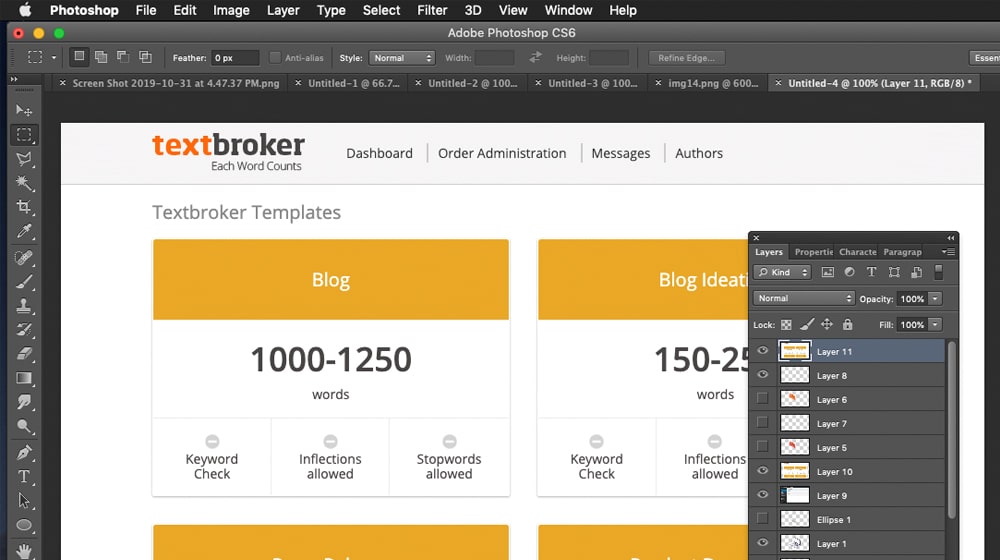Viewport: 1000px width, 560px height.
Task: Select the Eraser tool
Action: pyautogui.click(x=24, y=353)
